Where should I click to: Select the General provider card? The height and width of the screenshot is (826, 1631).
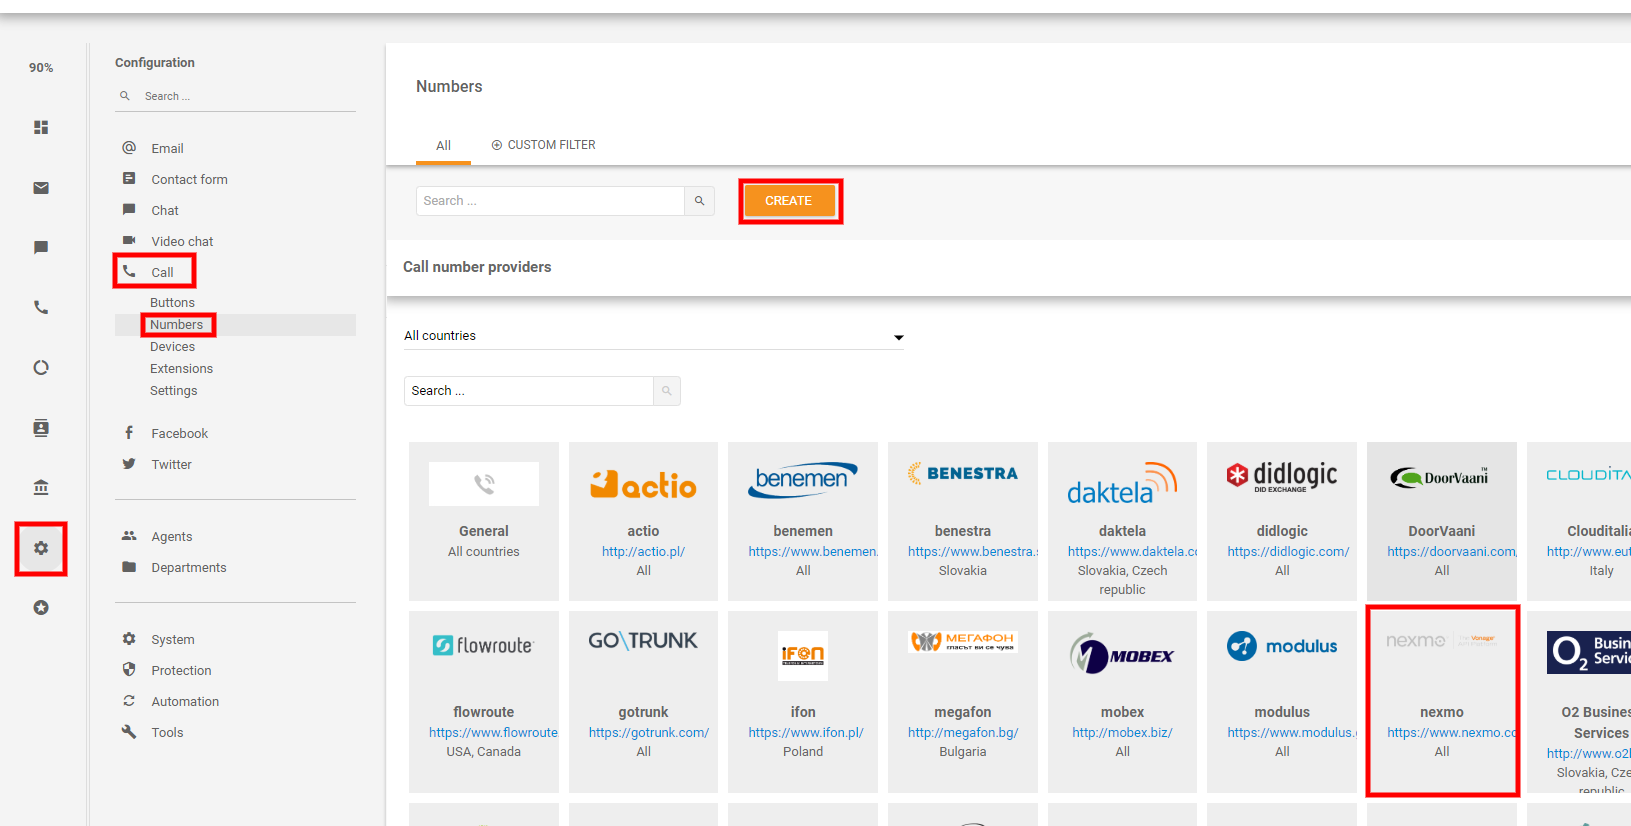pyautogui.click(x=484, y=521)
